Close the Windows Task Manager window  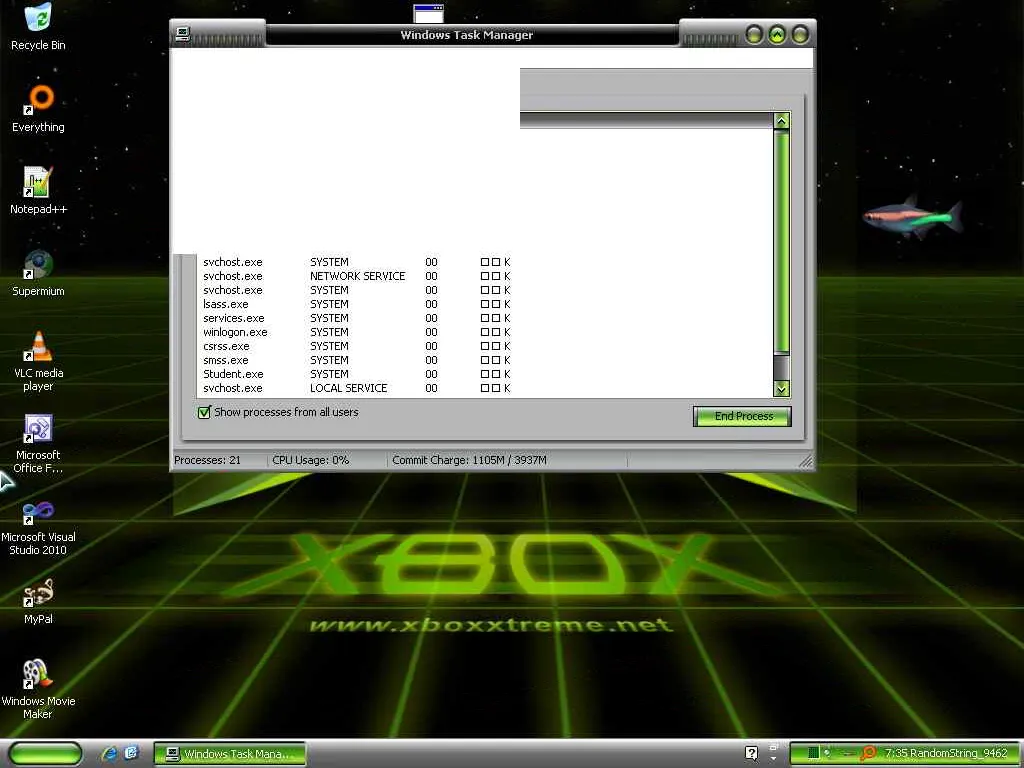pos(800,34)
